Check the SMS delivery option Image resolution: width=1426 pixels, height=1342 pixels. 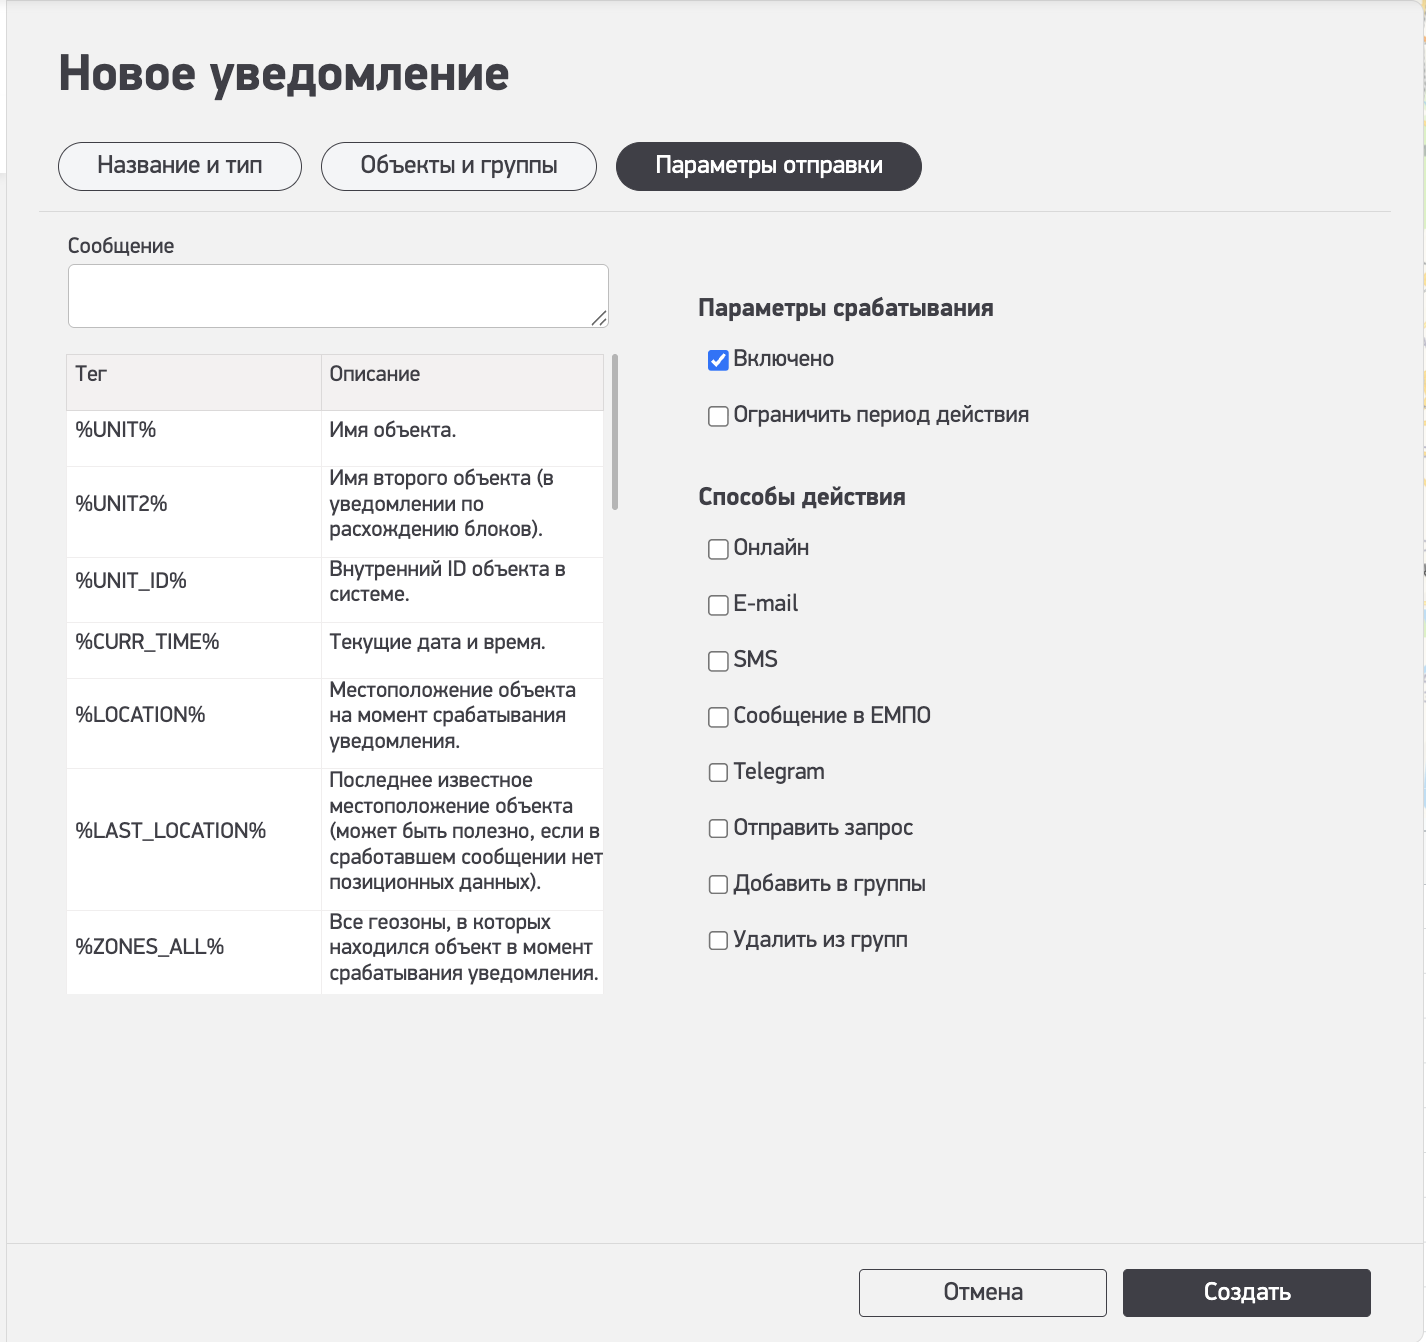718,661
